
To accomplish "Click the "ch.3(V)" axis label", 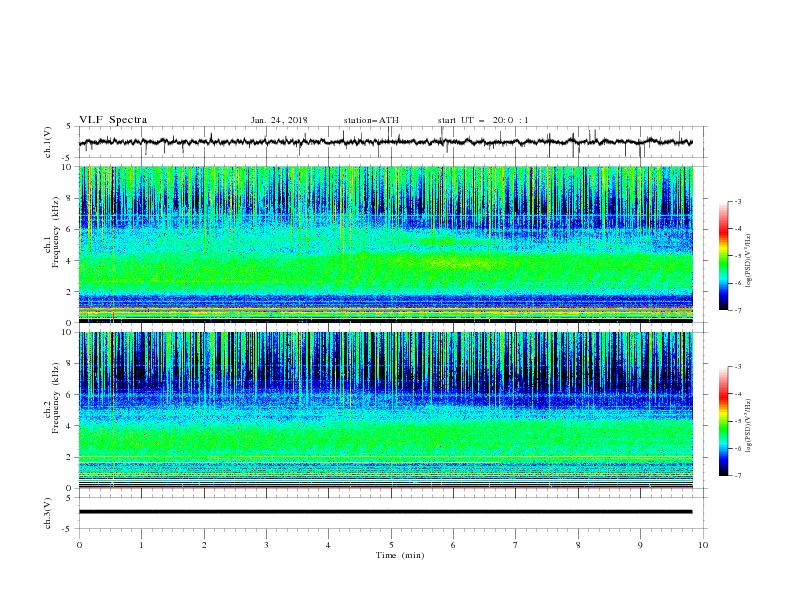I will pos(48,513).
